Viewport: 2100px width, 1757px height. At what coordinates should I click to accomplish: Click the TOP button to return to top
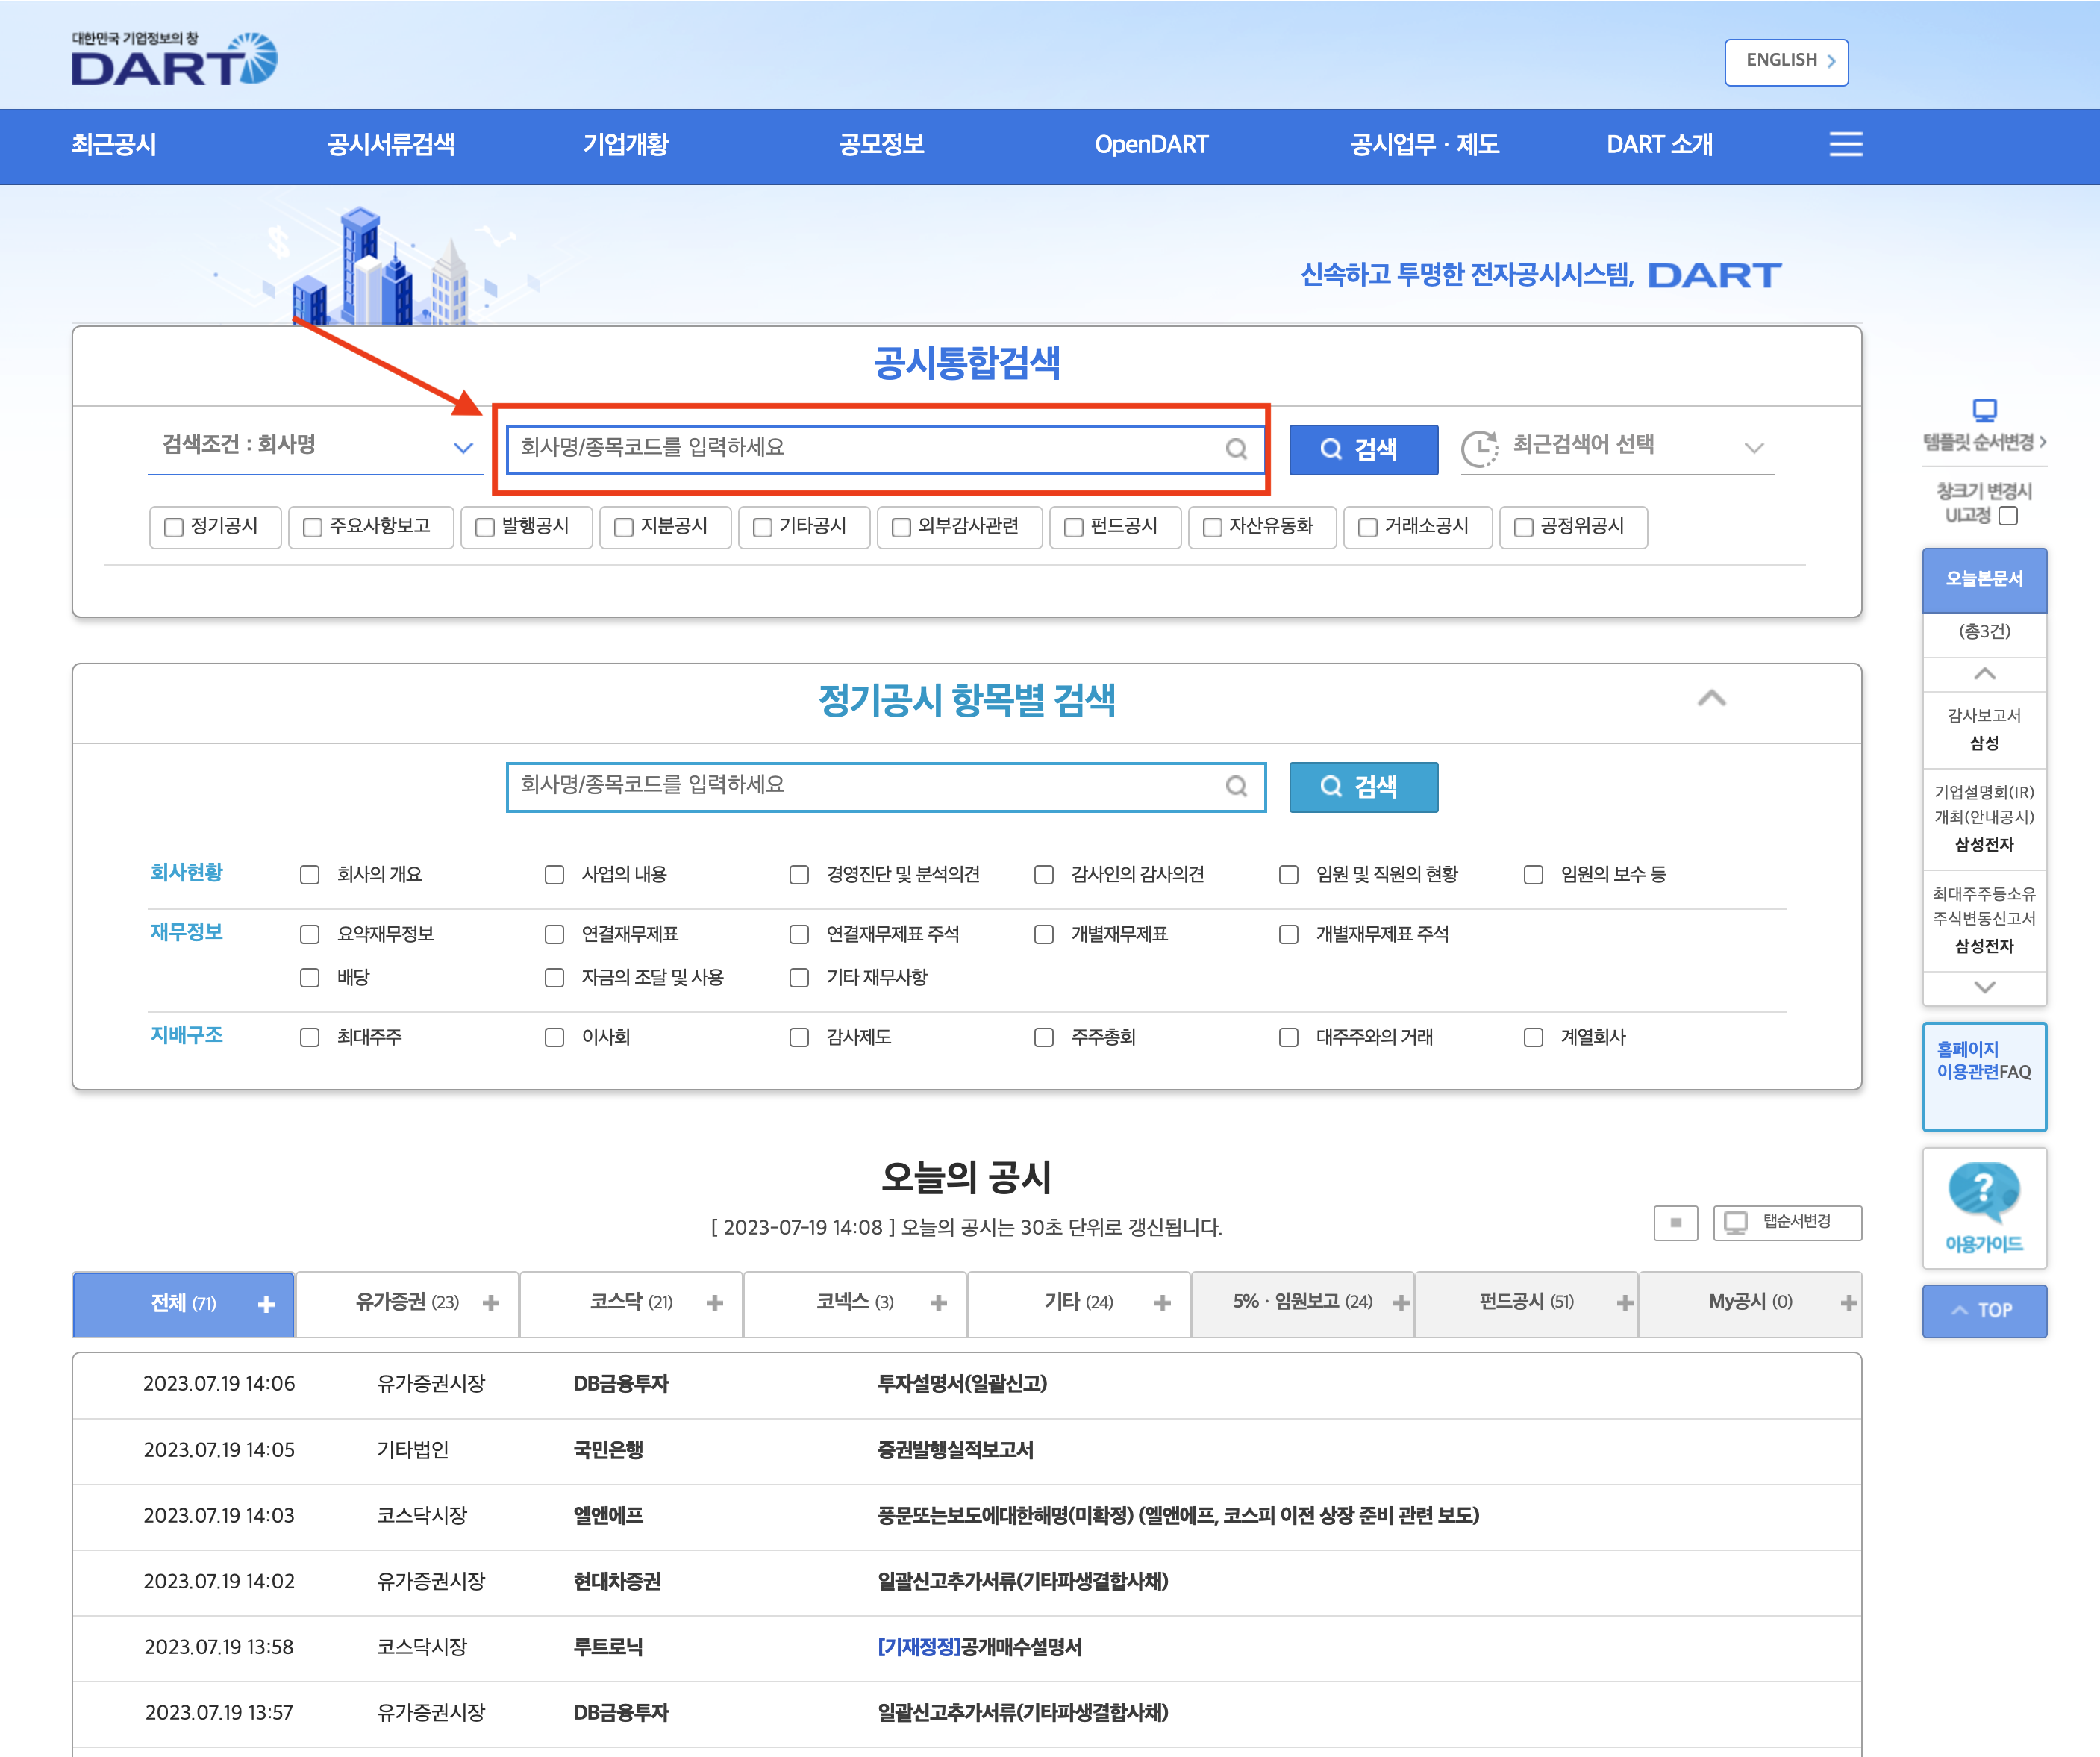click(x=1984, y=1310)
